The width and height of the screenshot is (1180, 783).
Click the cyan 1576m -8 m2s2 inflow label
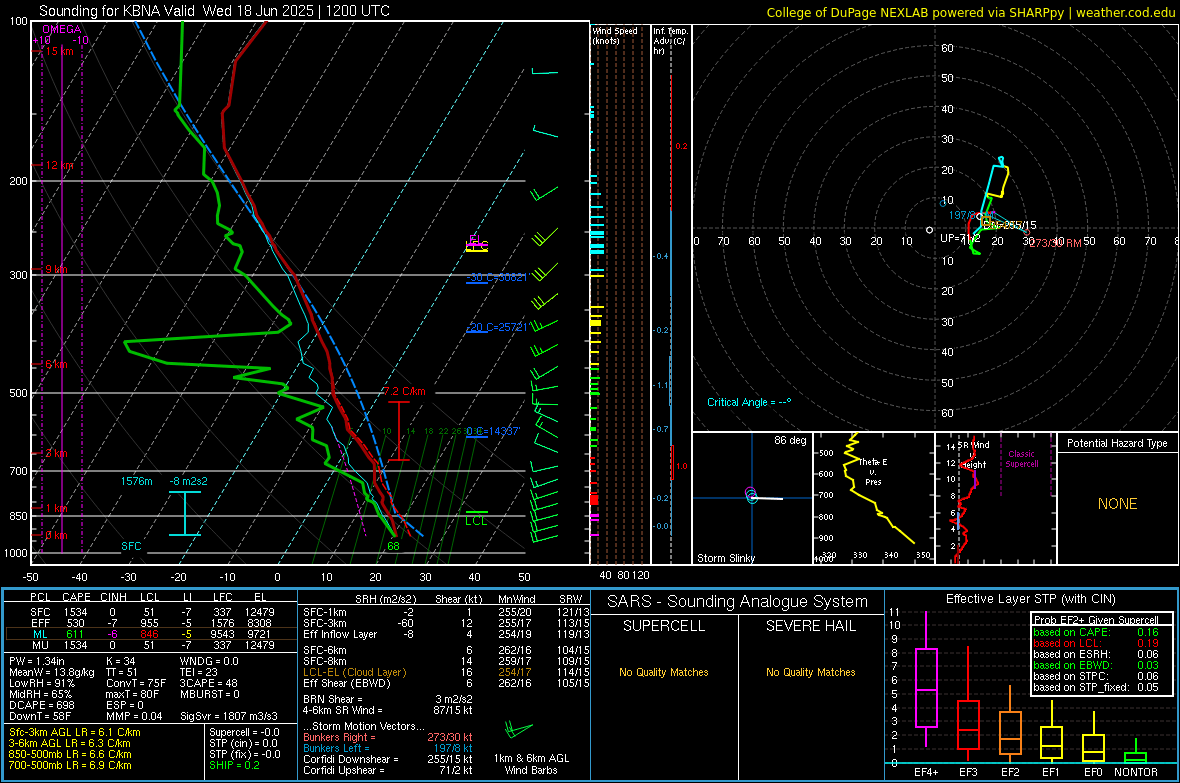click(x=164, y=481)
